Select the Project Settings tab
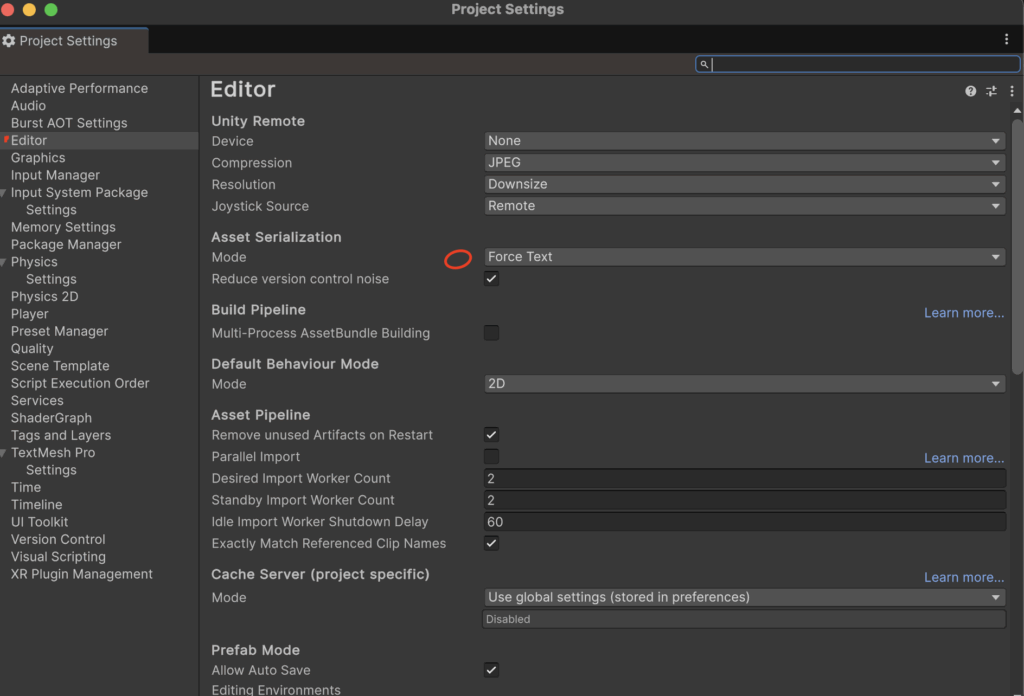 74,40
